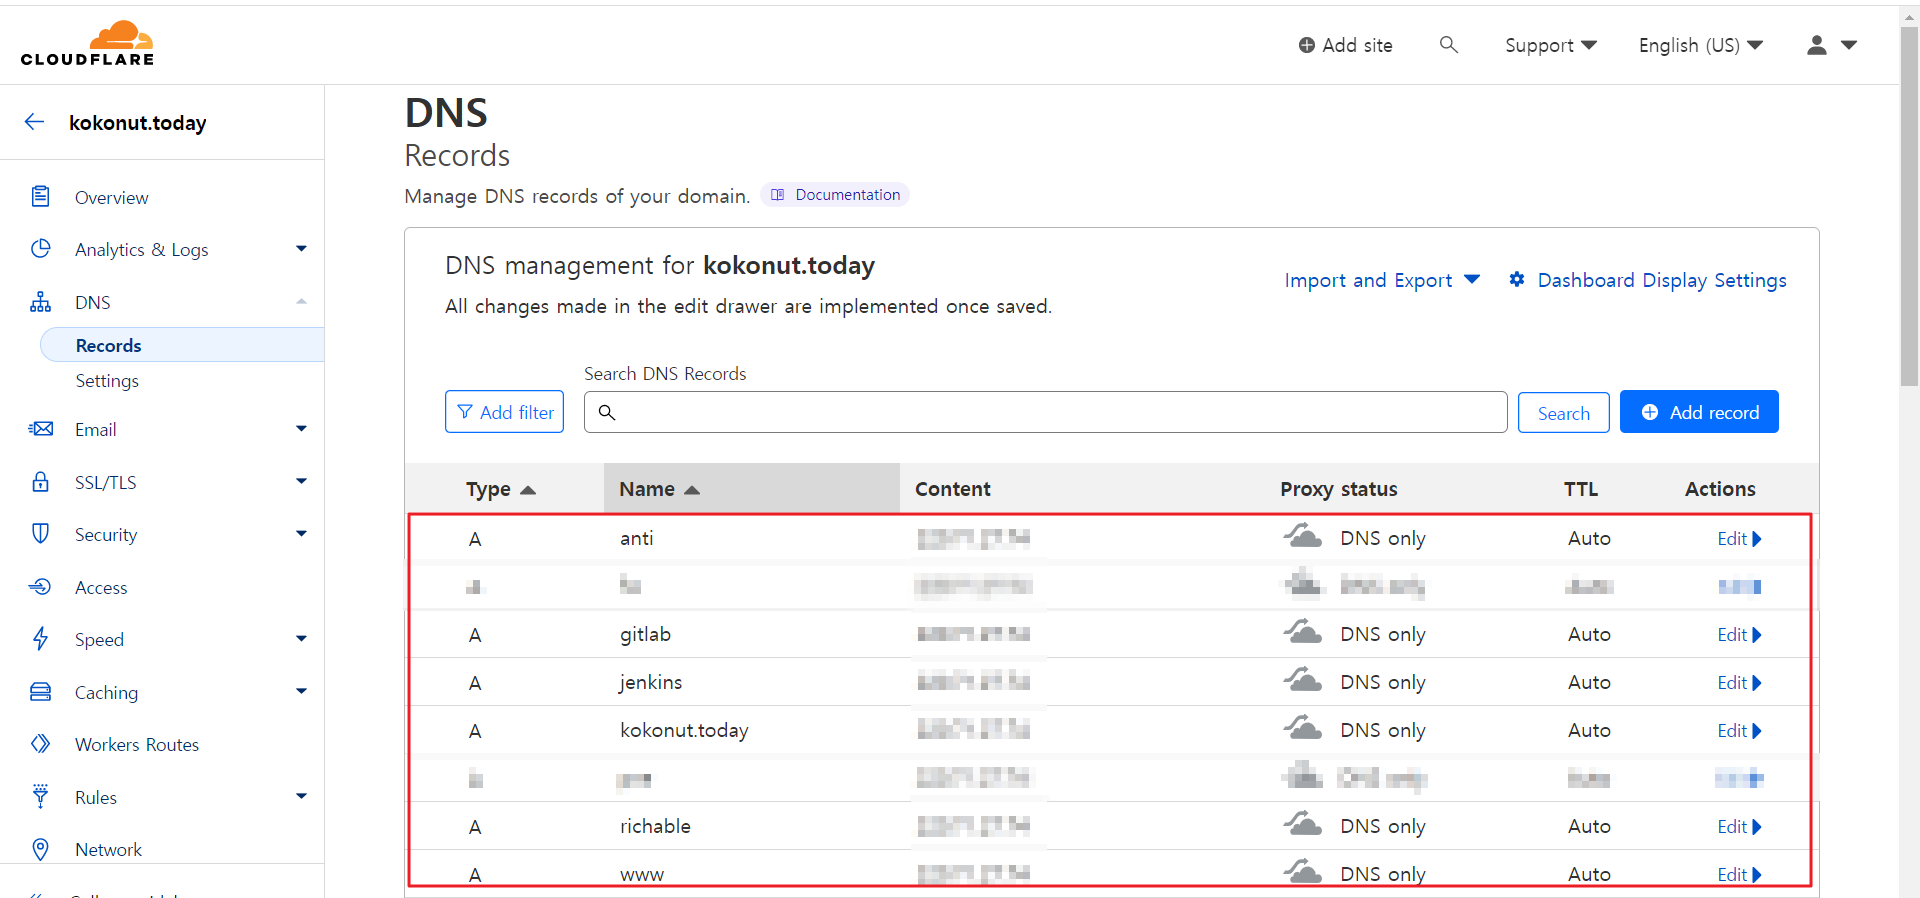The height and width of the screenshot is (898, 1920).
Task: Click the magnifier search icon in top bar
Action: 1448,44
